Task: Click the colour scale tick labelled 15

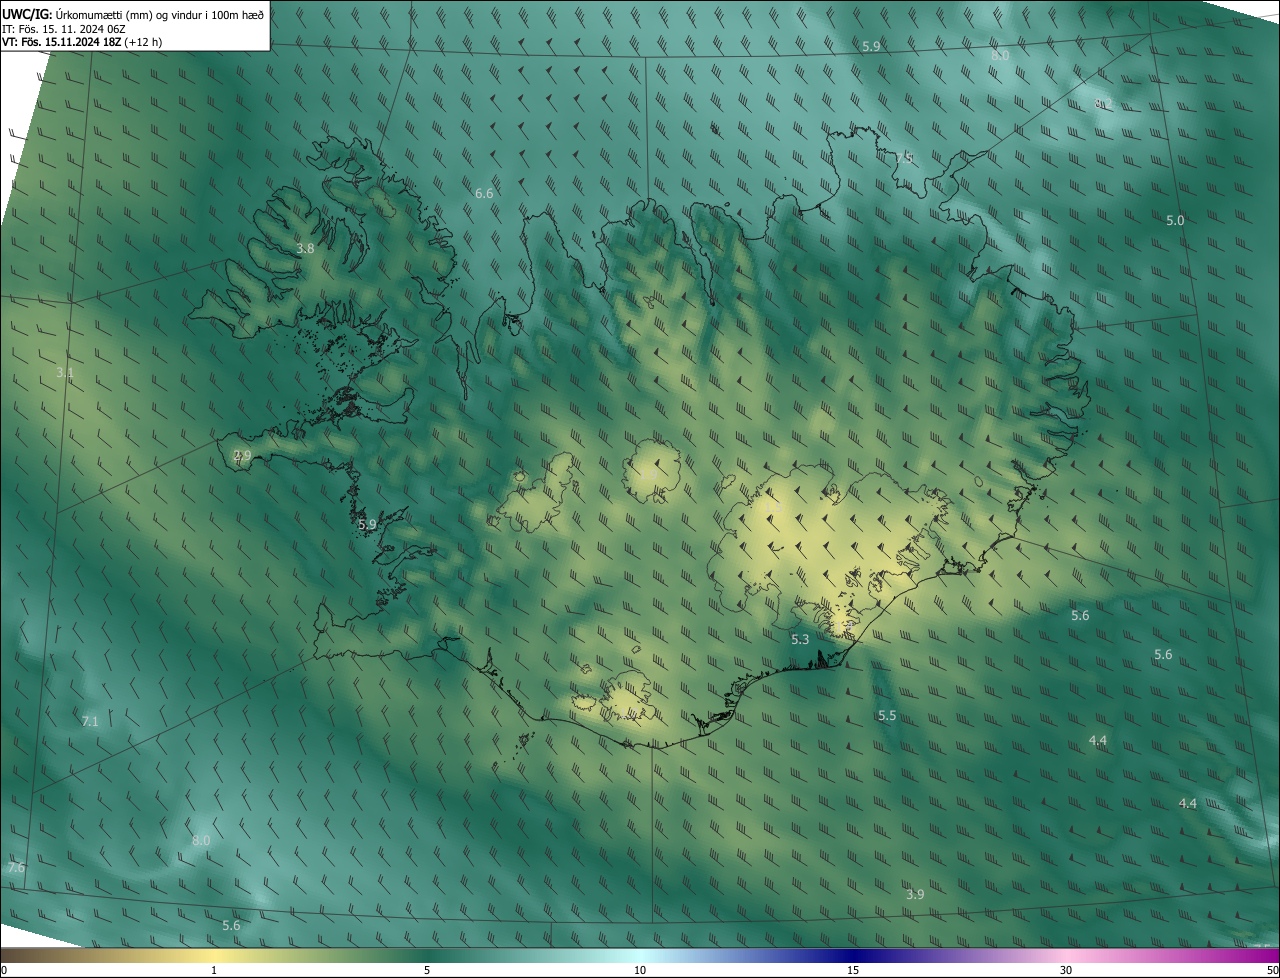Action: [853, 970]
